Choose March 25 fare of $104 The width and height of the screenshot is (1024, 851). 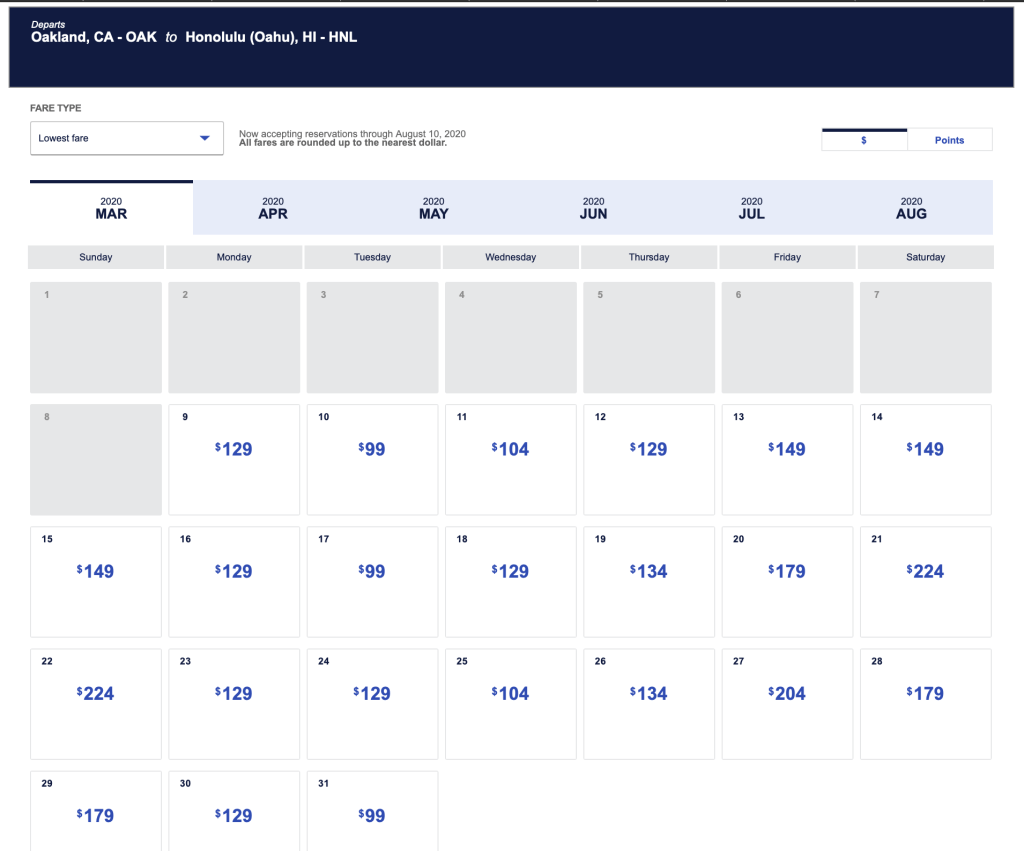[x=510, y=694]
